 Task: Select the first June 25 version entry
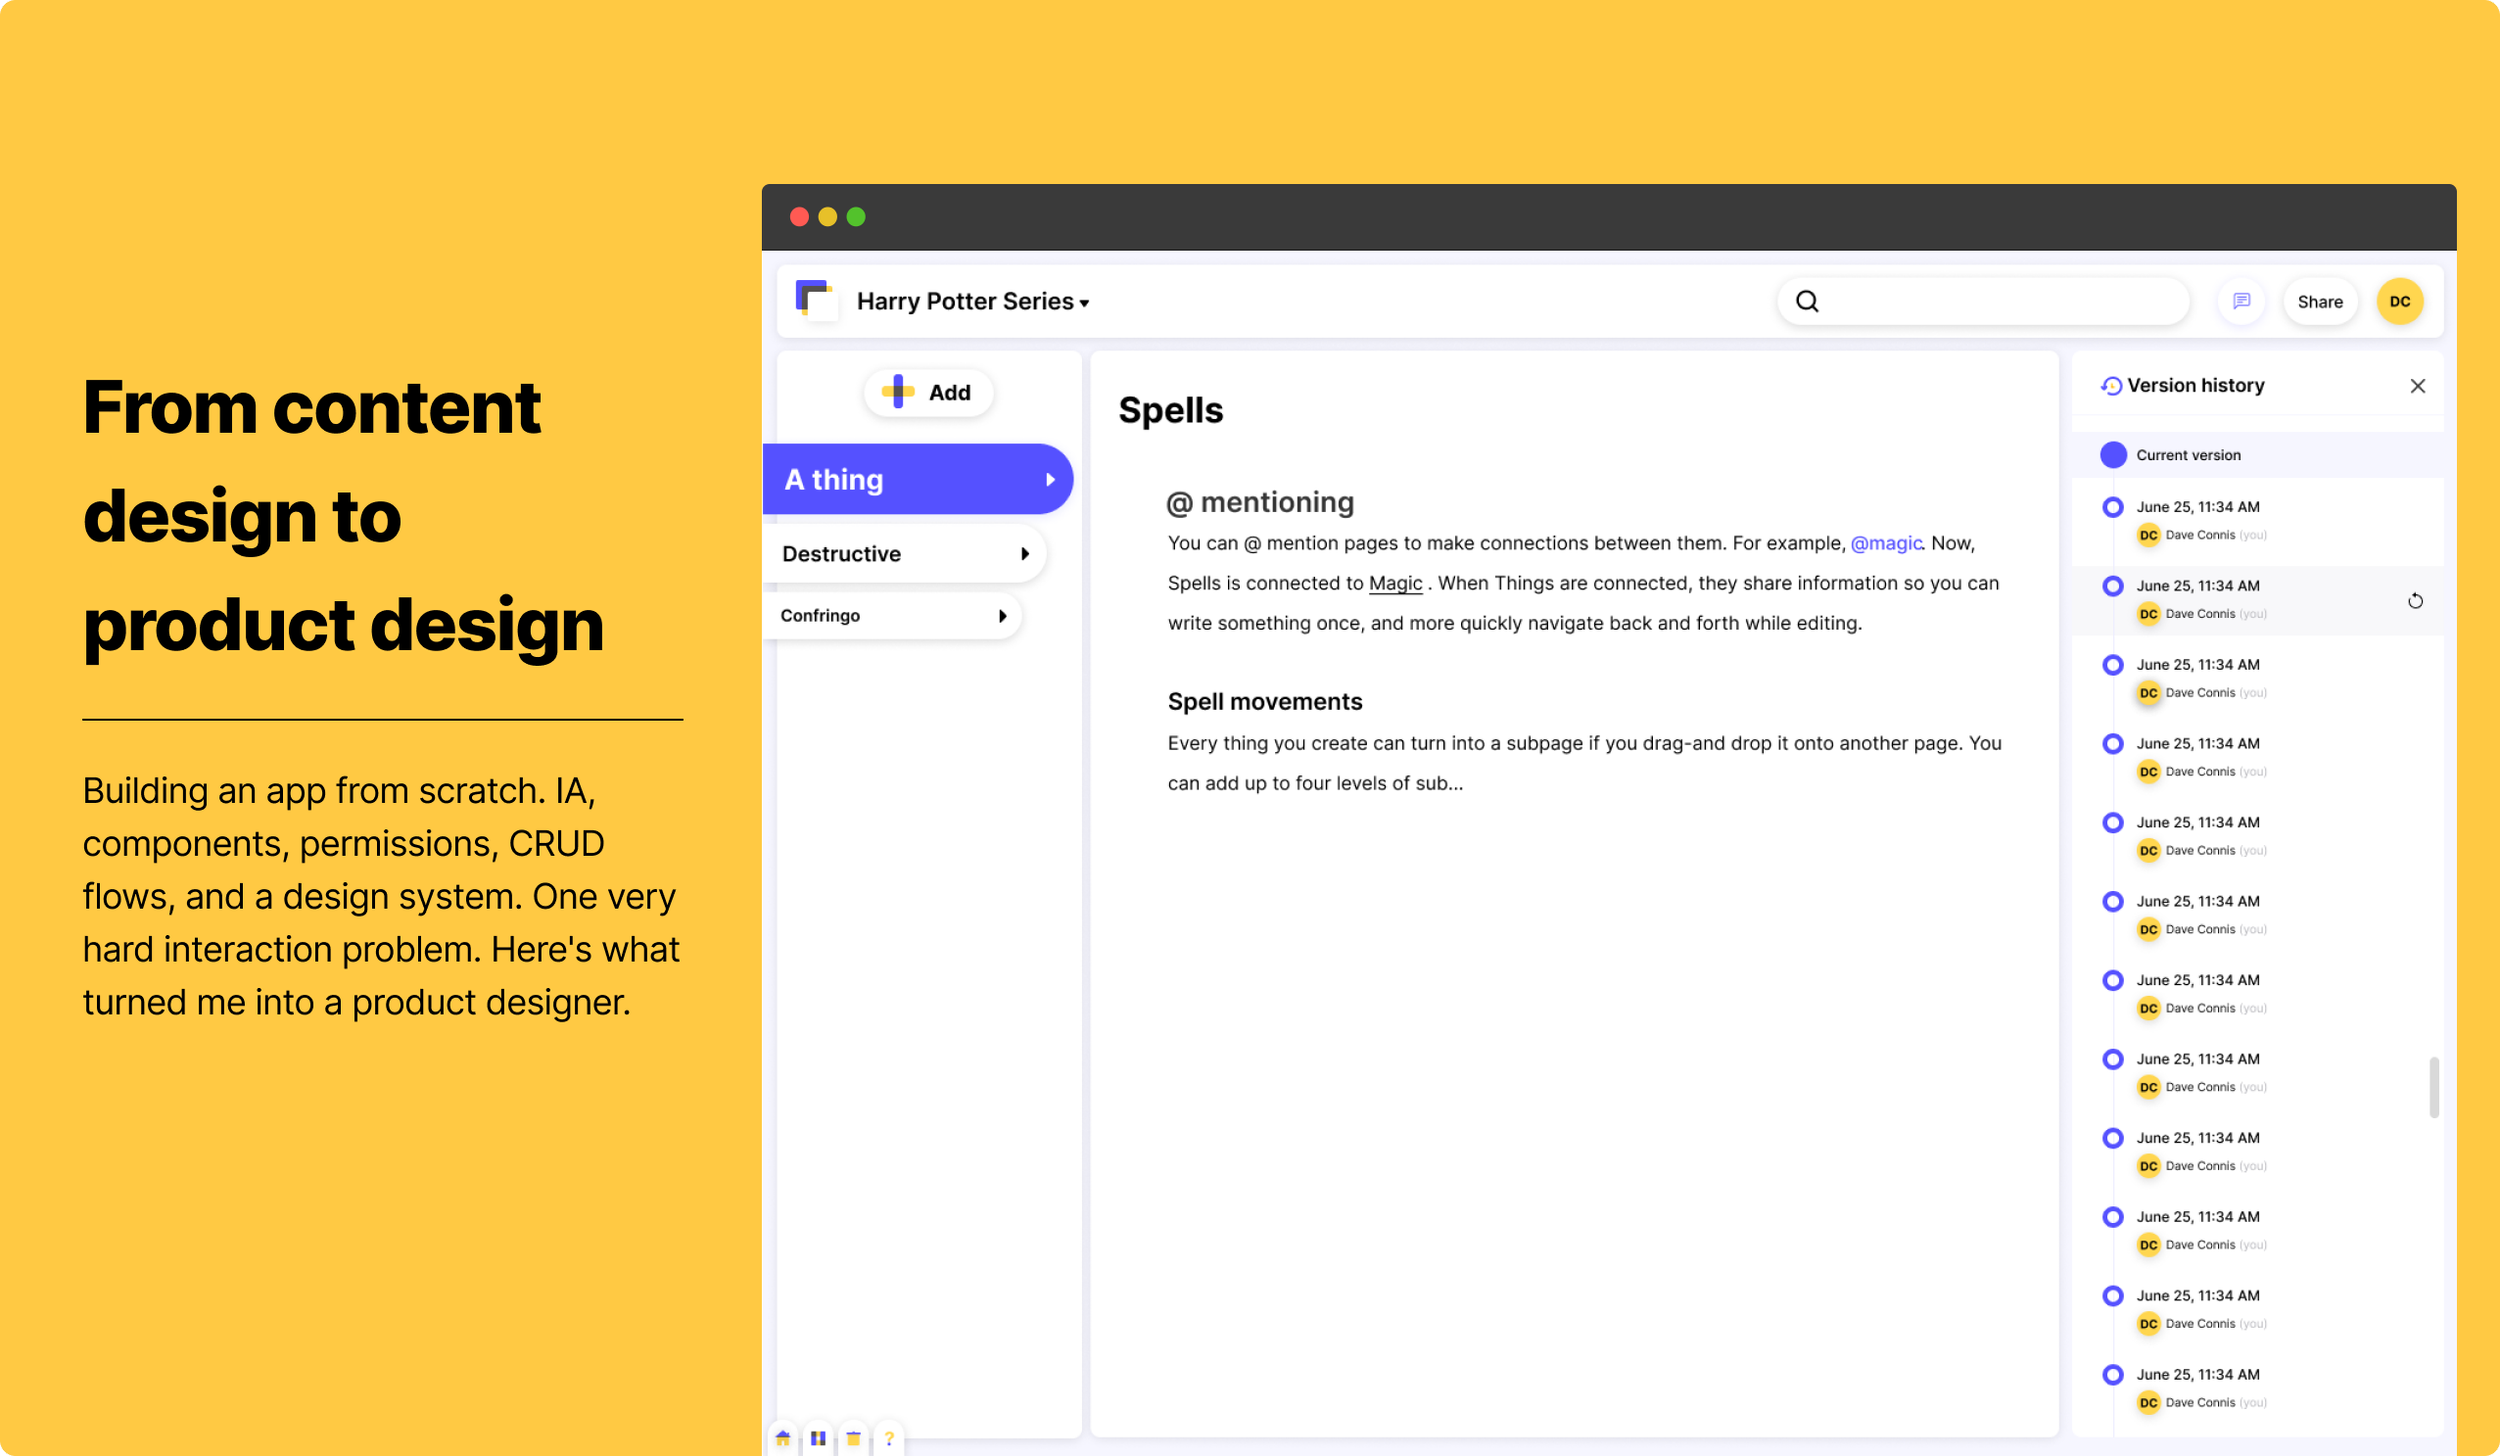(2197, 508)
